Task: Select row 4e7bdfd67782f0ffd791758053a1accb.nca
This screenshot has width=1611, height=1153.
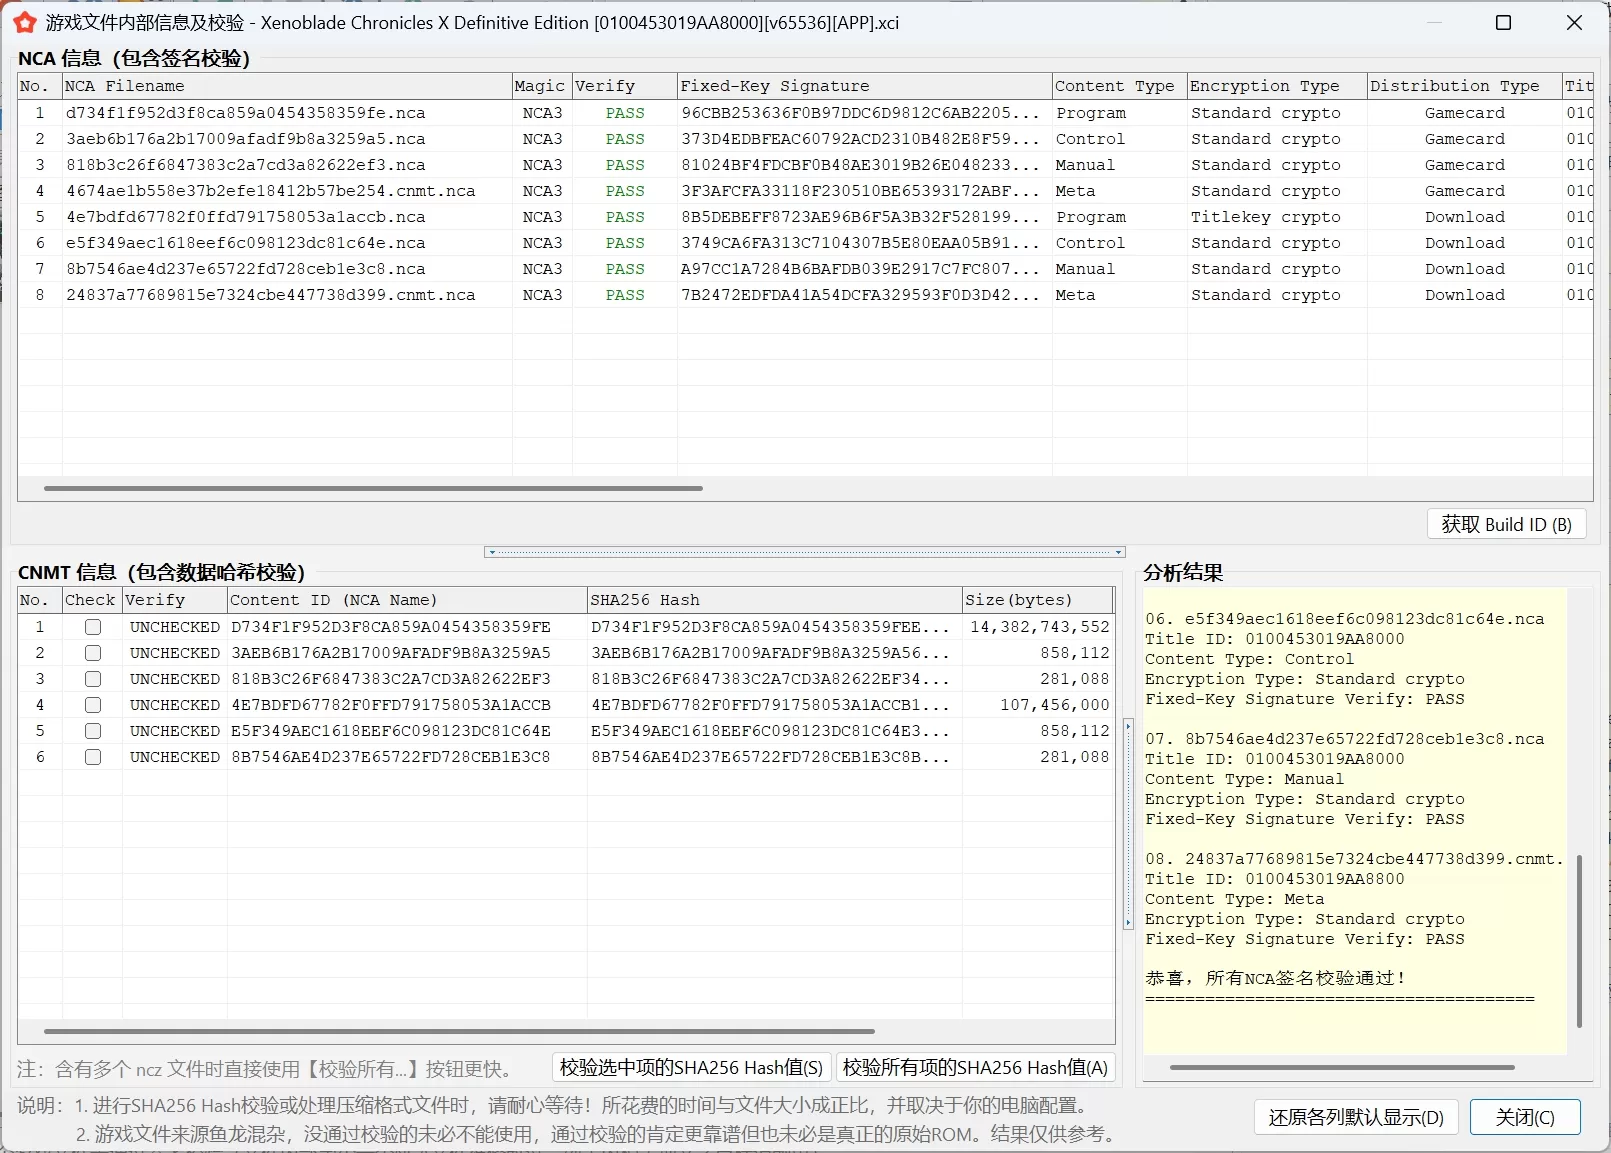Action: click(805, 217)
